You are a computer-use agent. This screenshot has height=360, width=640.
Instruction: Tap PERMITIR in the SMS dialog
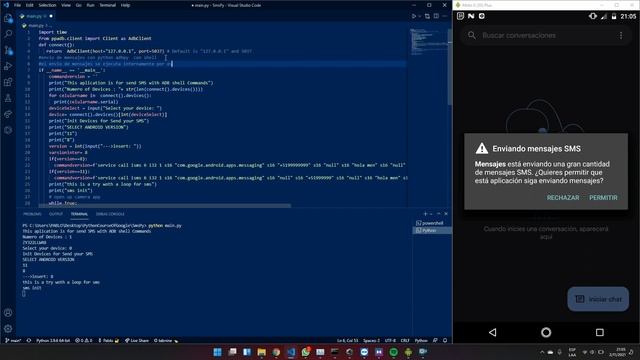(x=603, y=198)
